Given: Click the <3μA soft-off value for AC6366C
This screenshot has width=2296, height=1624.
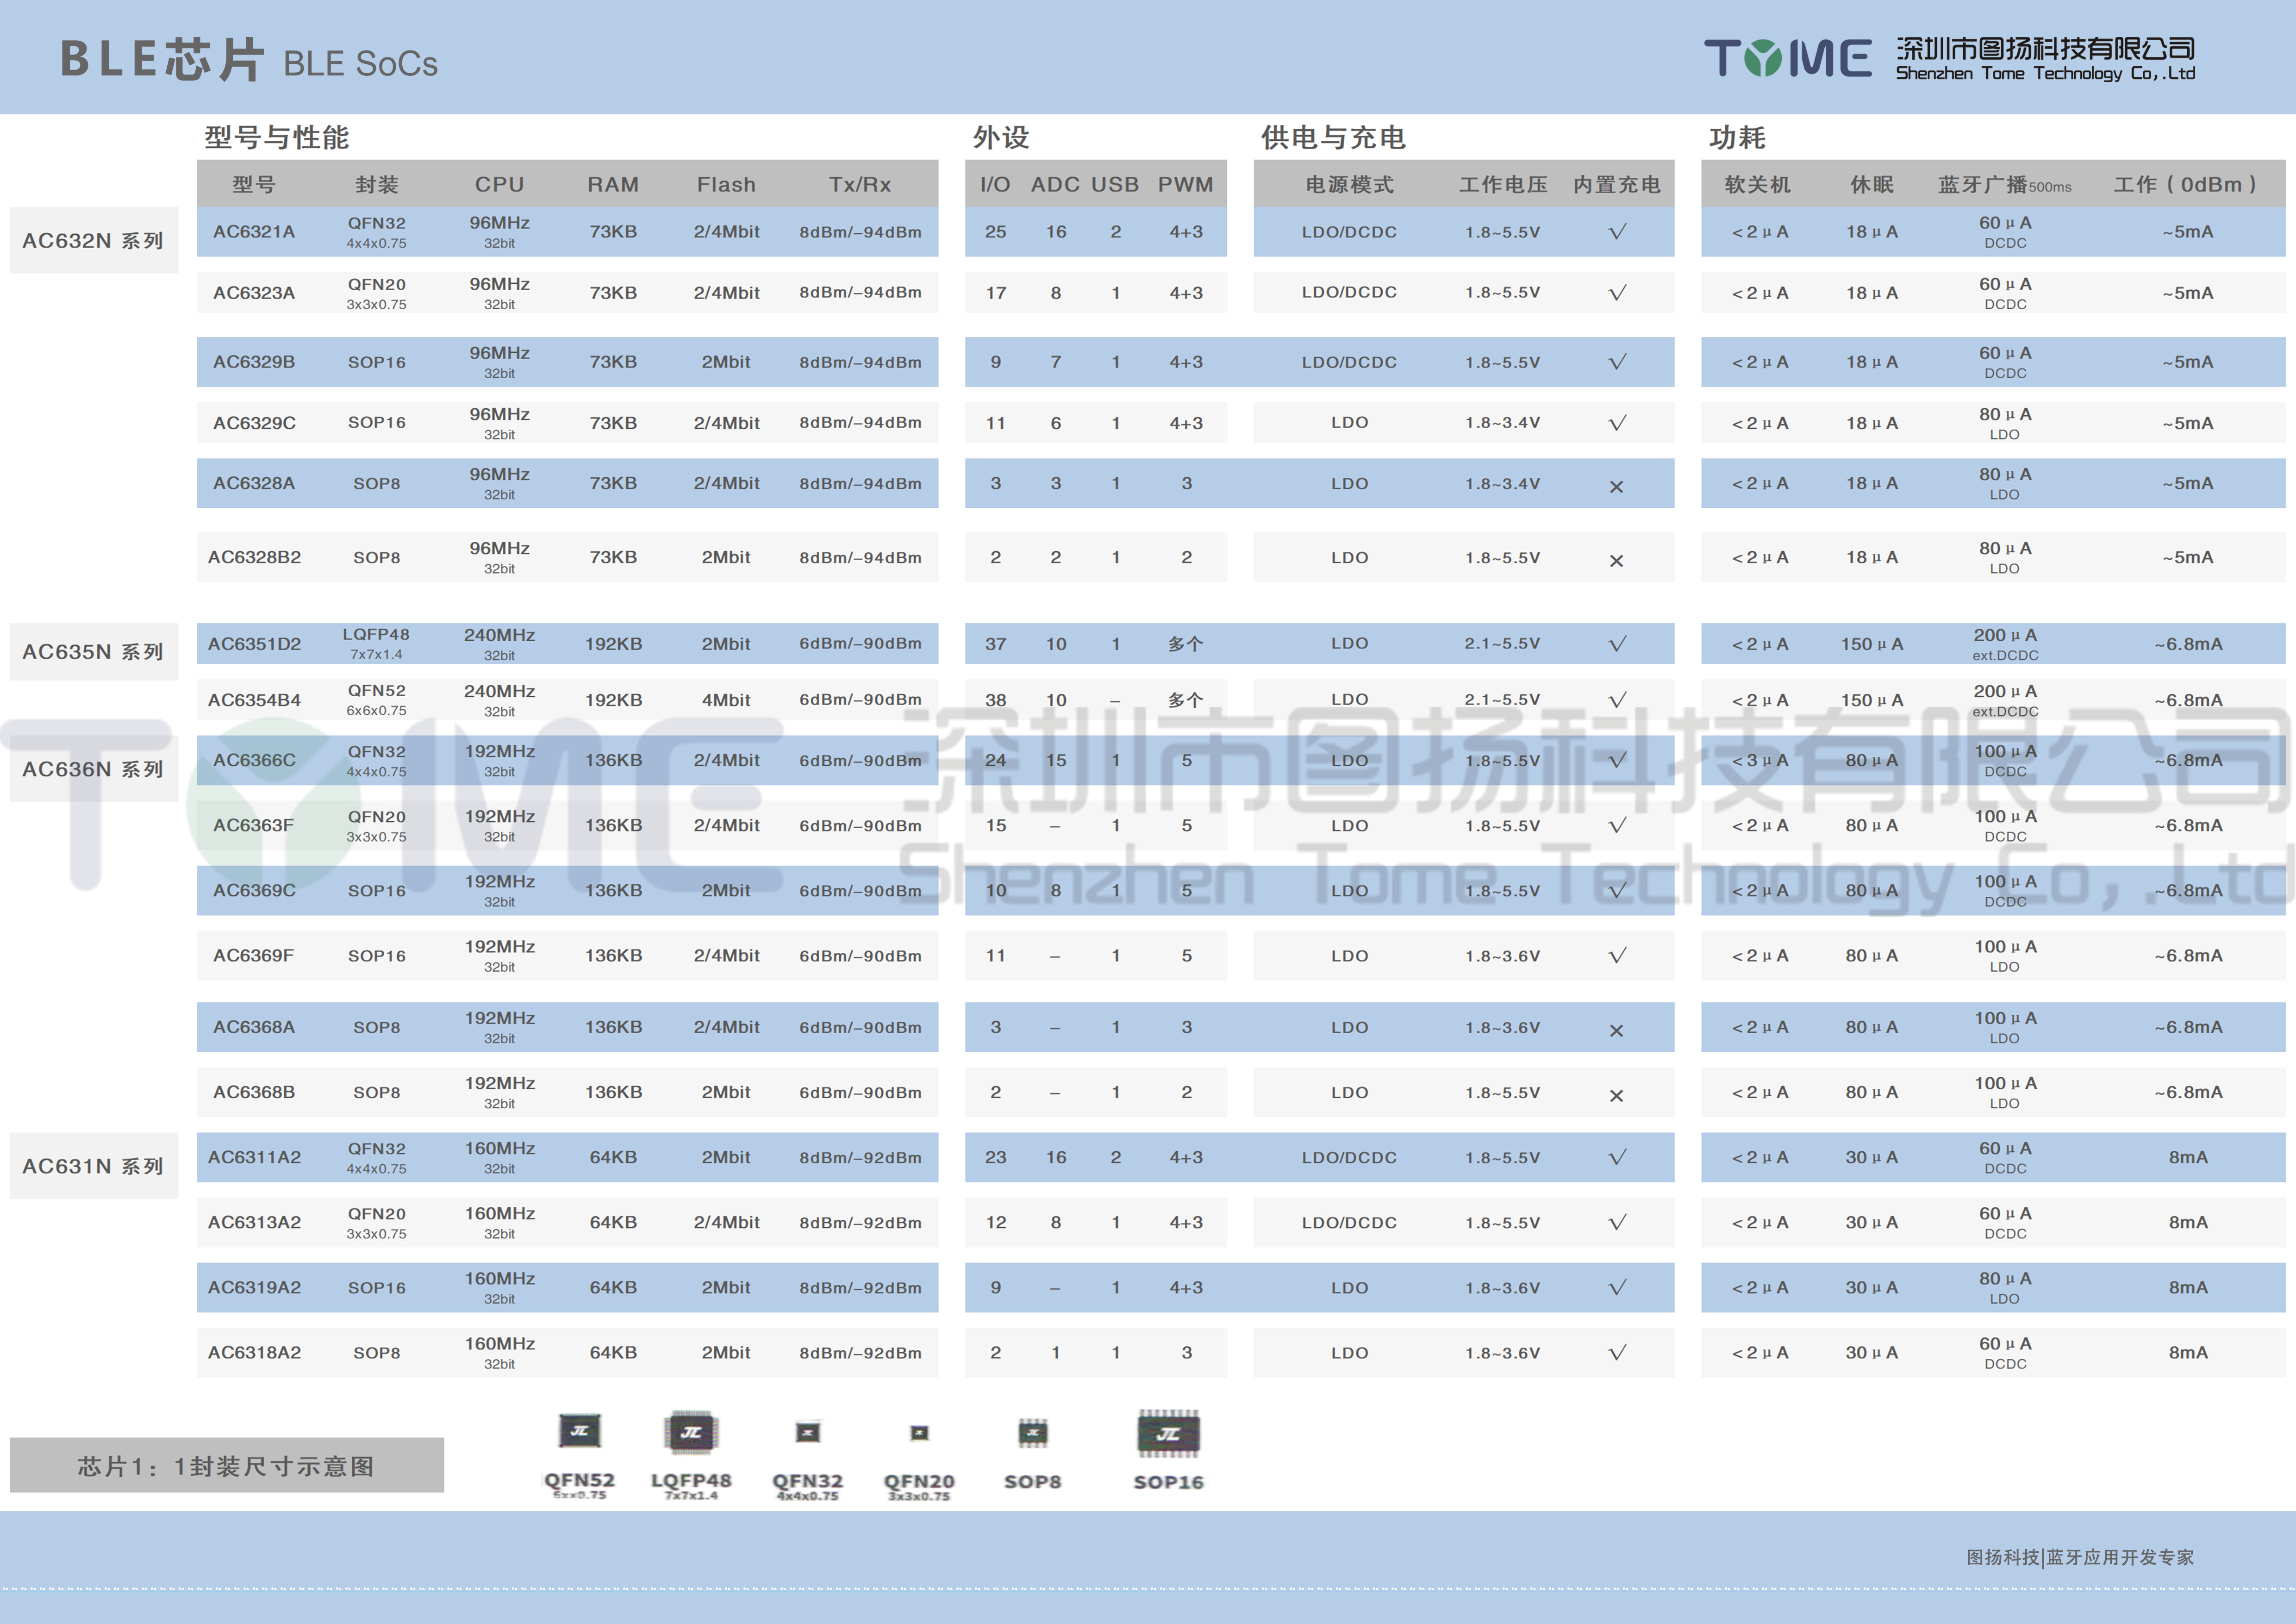Looking at the screenshot, I should point(1760,760).
